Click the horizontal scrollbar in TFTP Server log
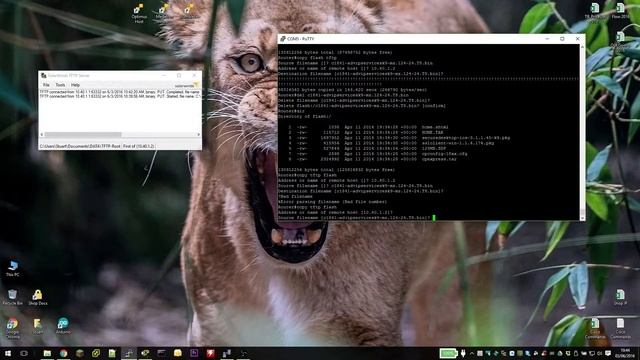Screen dimensions: 640x360 [x=83, y=134]
